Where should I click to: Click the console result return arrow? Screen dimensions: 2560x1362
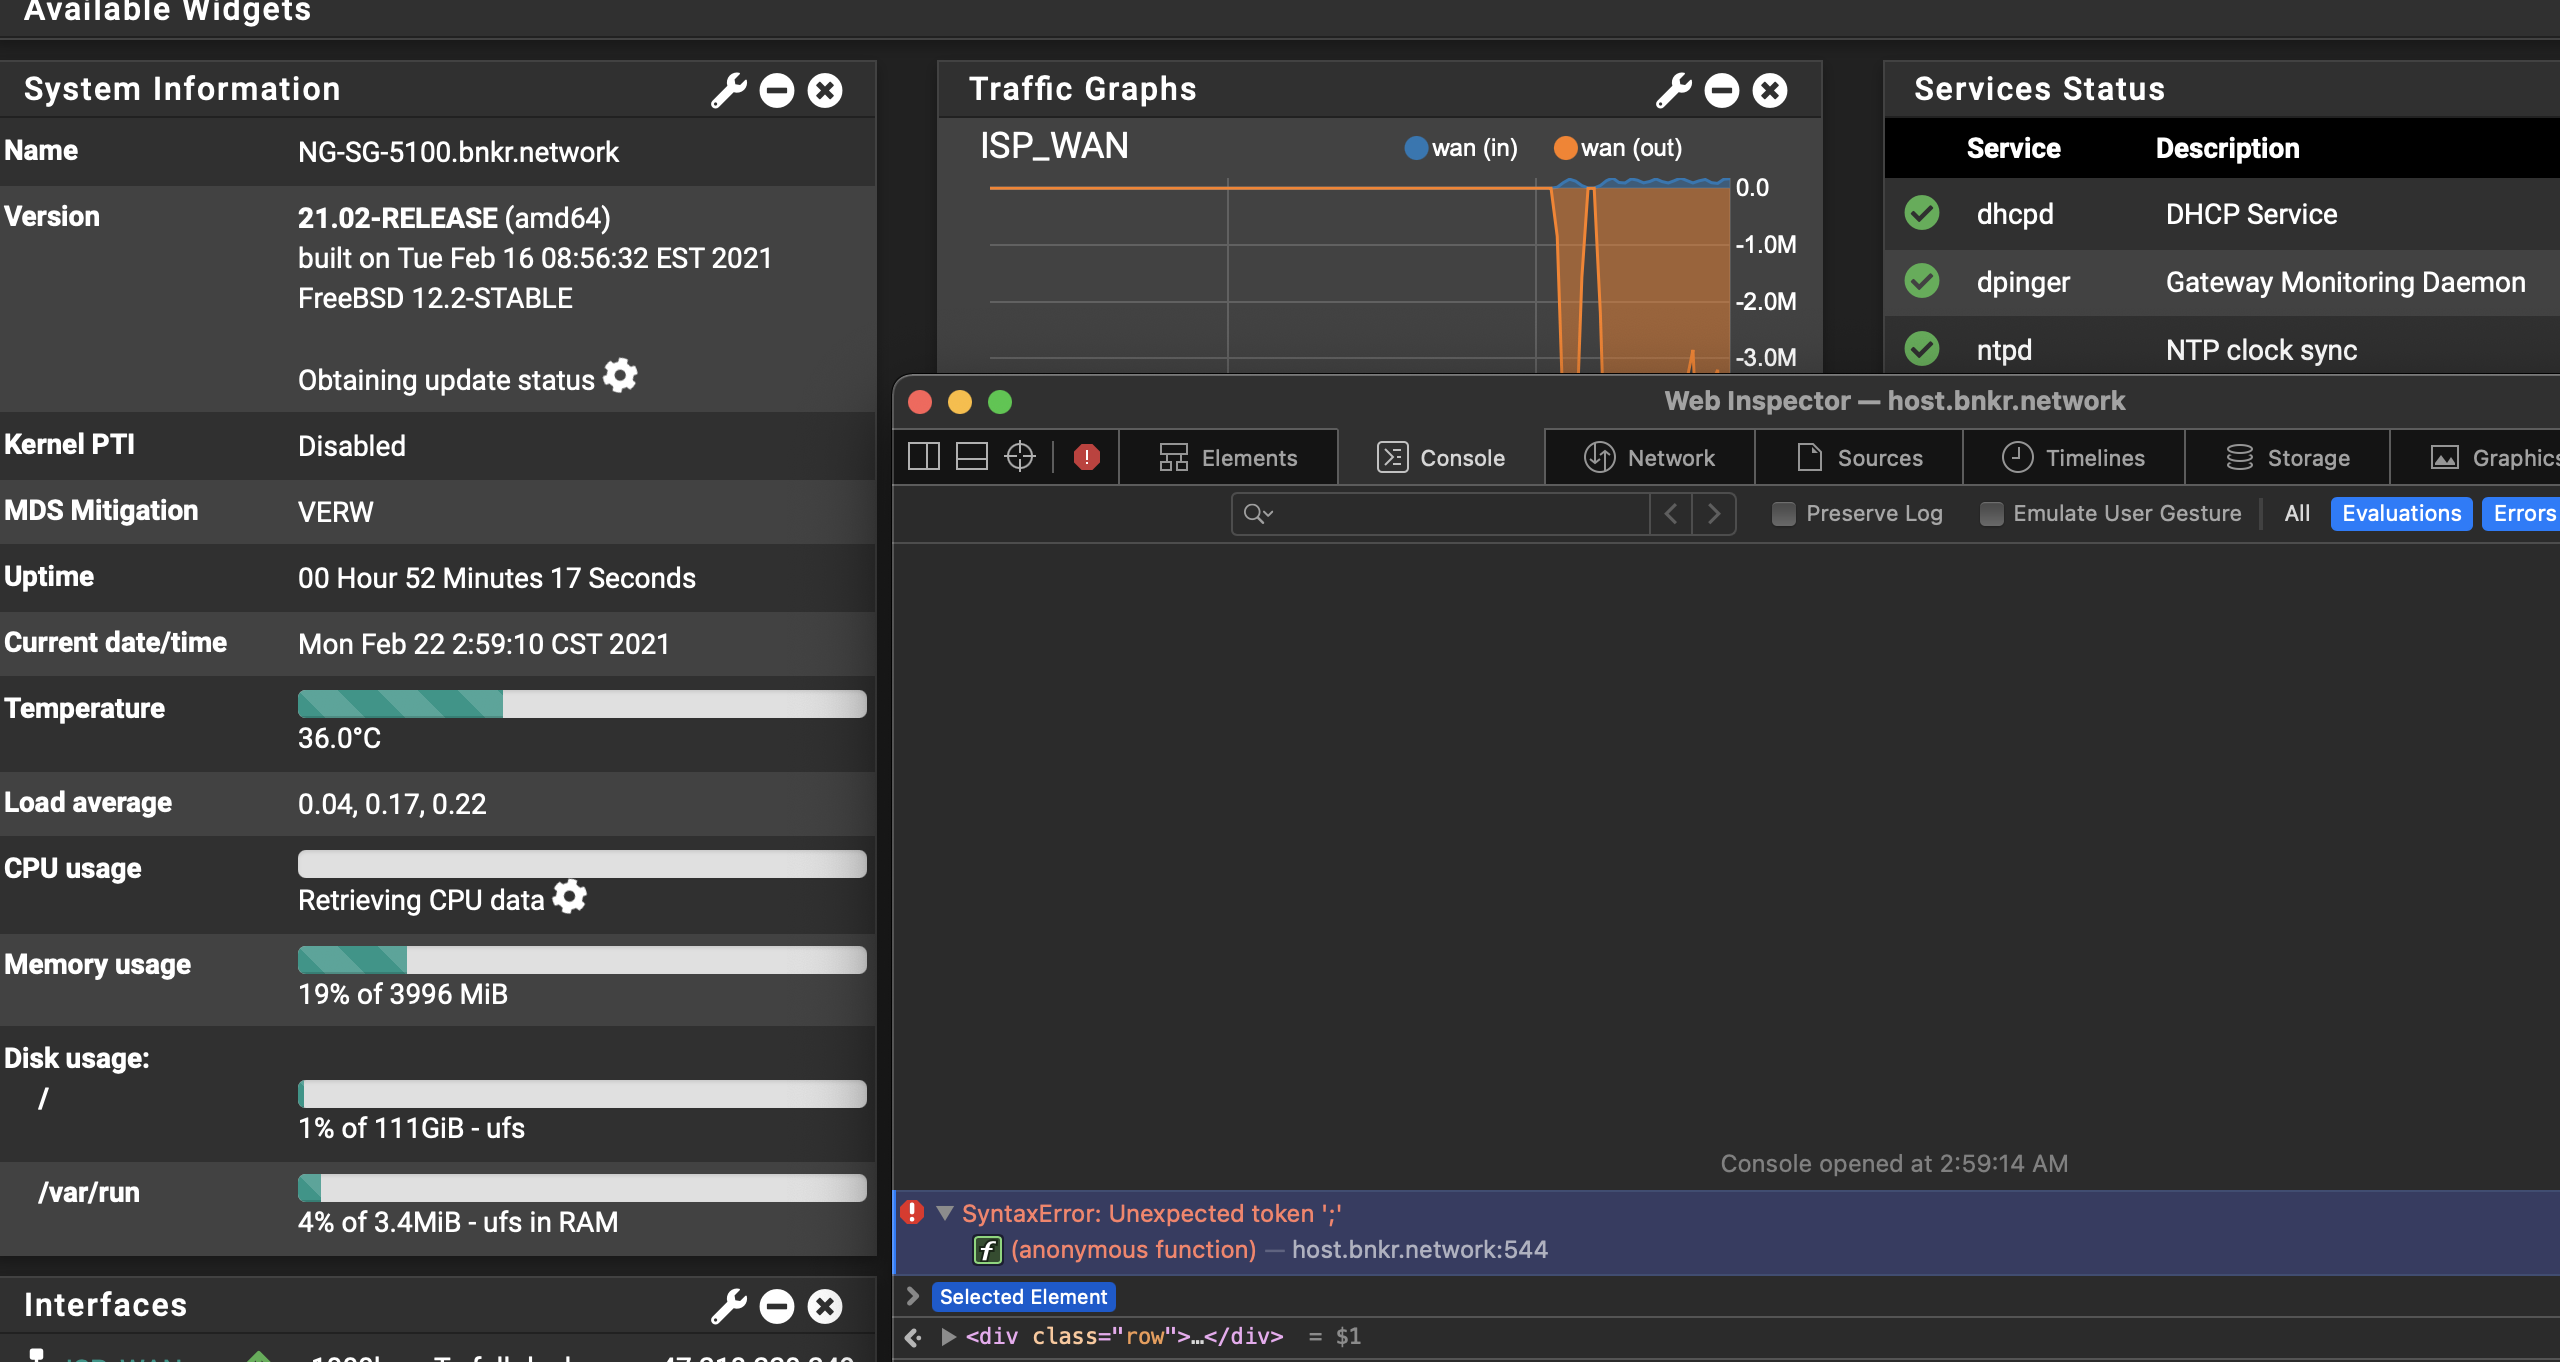(x=912, y=1337)
